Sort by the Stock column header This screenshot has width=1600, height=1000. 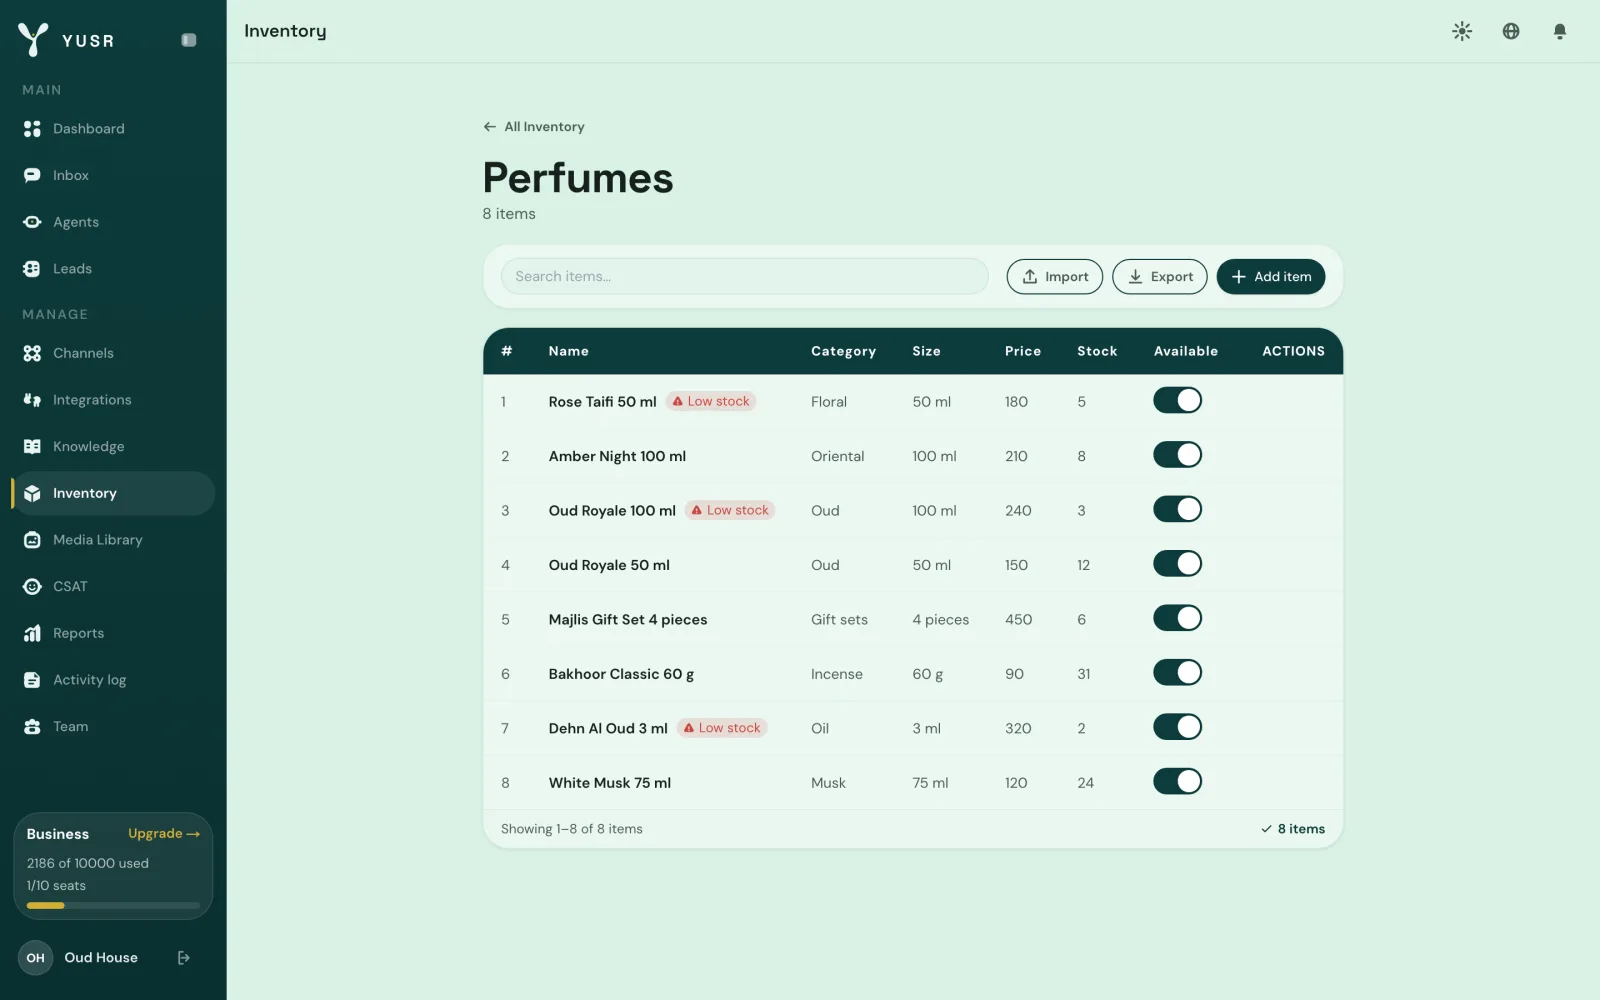tap(1097, 351)
